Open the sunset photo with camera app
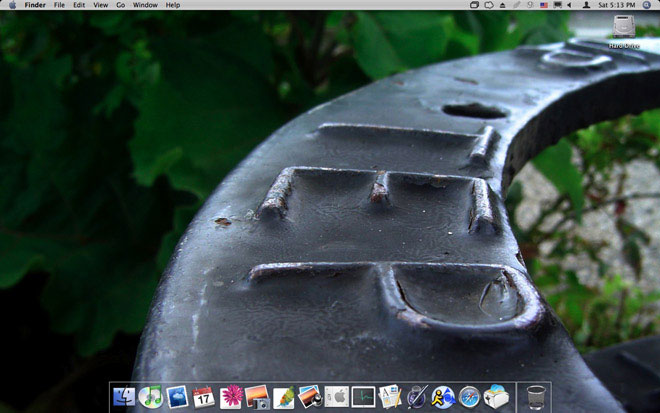 pos(257,397)
